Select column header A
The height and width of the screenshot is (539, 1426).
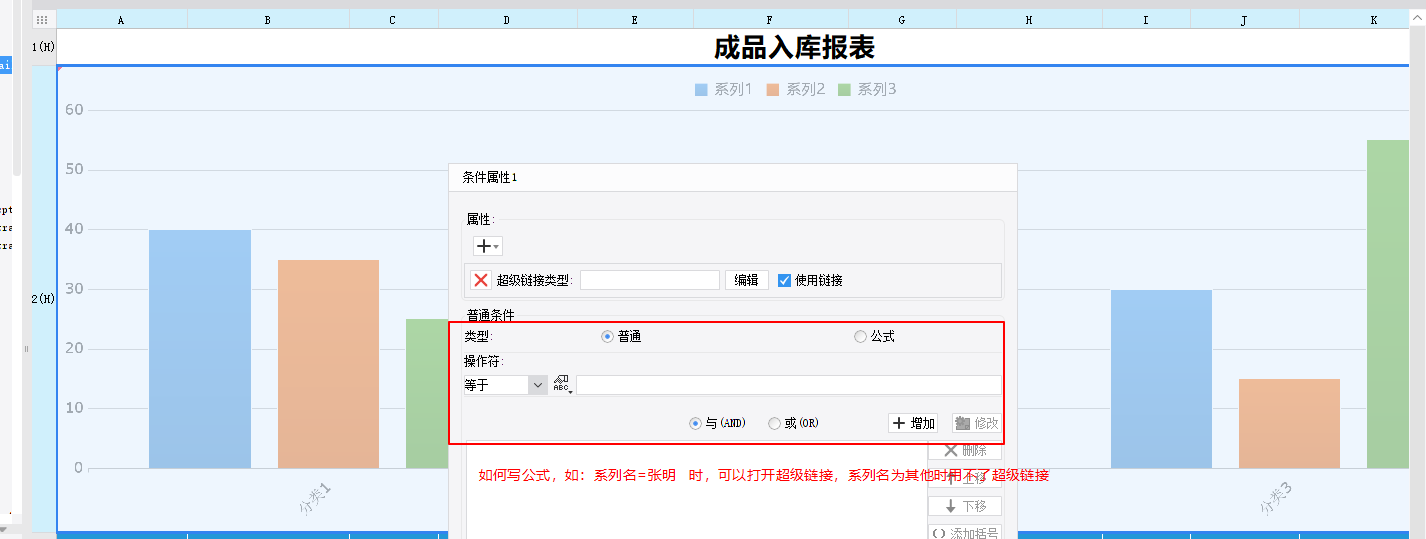[122, 19]
